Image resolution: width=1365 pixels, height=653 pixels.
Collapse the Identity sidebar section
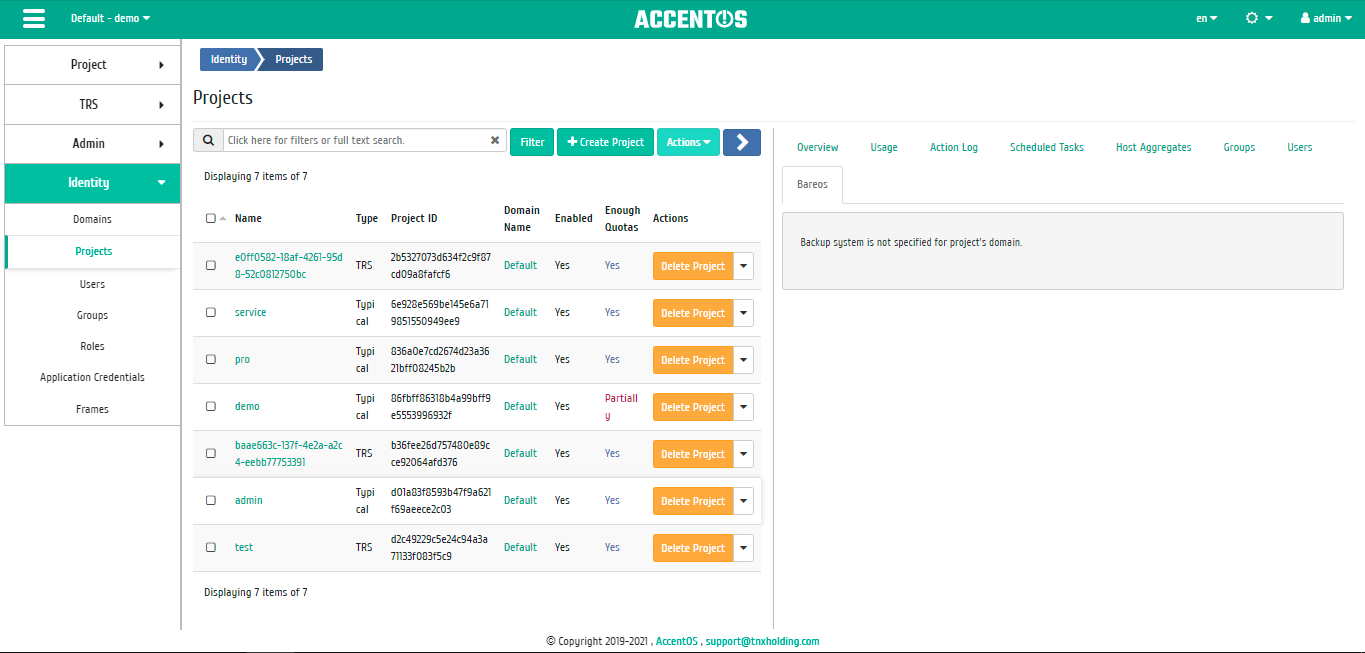[x=93, y=182]
